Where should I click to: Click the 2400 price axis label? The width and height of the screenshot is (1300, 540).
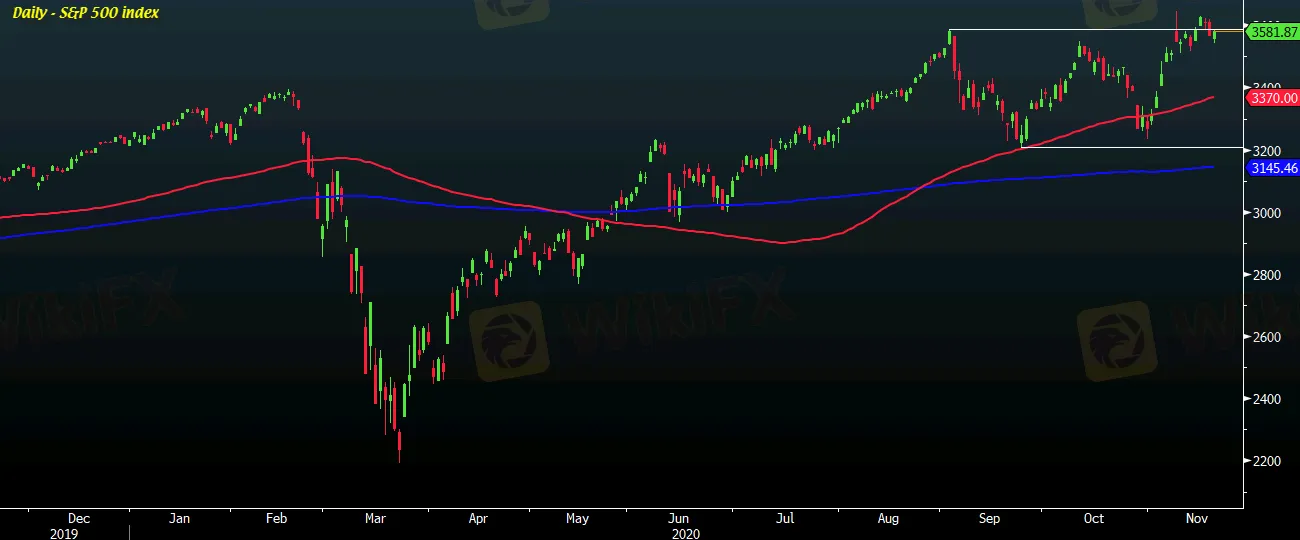tap(1266, 399)
